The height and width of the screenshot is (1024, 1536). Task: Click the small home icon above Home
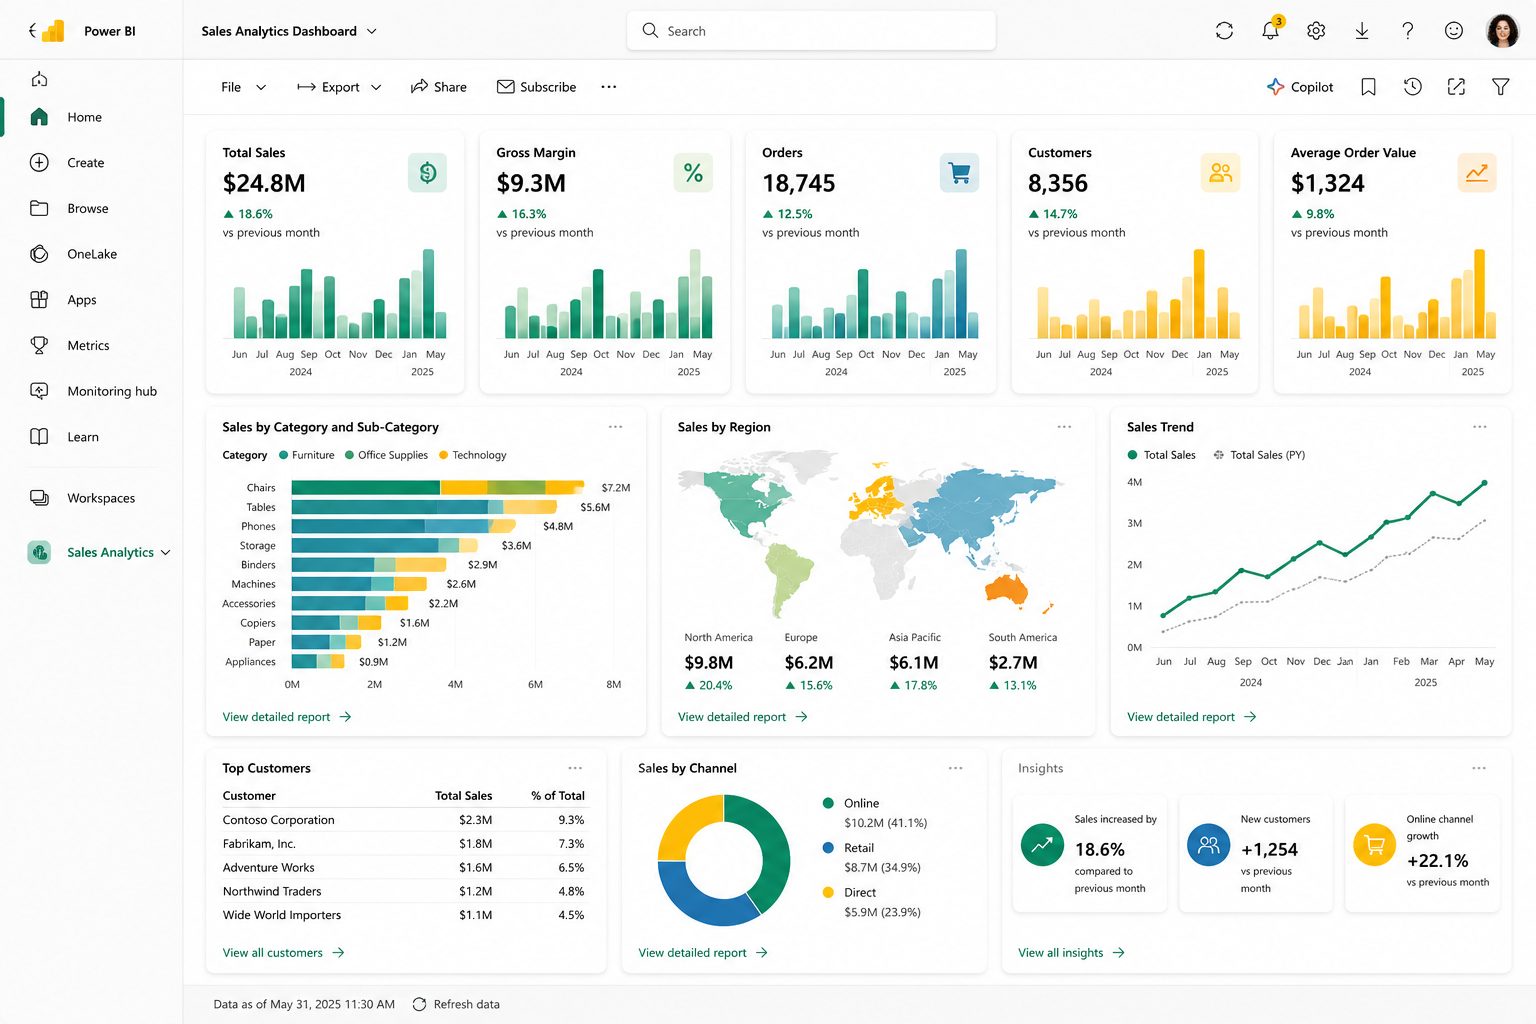pyautogui.click(x=40, y=79)
